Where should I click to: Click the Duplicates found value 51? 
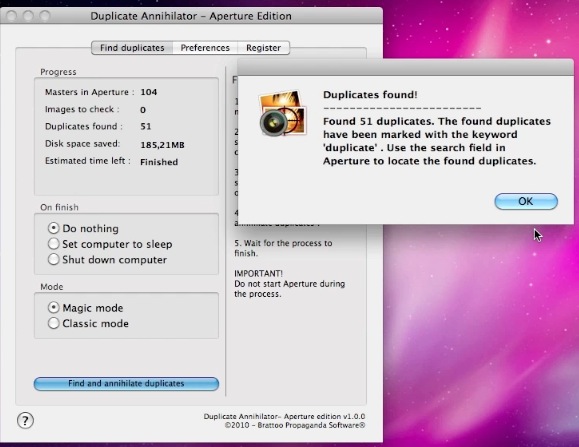[x=146, y=127]
